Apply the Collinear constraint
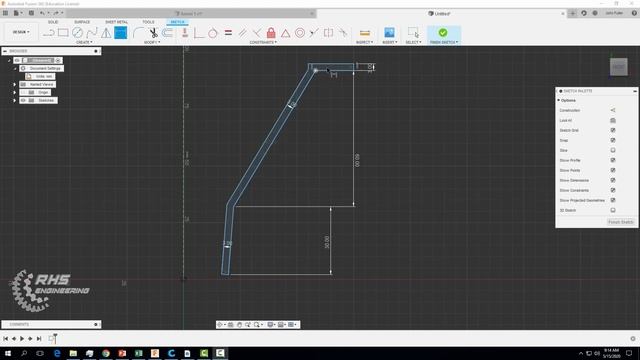The width and height of the screenshot is (640, 360). tap(313, 33)
